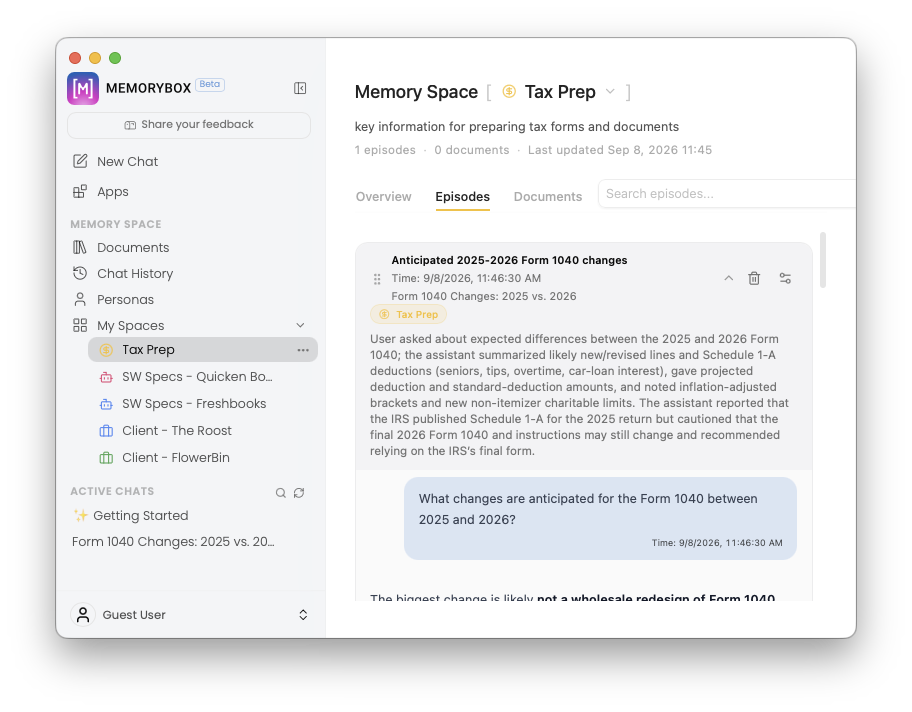The image size is (912, 712).
Task: Open the Tax Prep more options menu
Action: [x=303, y=350]
